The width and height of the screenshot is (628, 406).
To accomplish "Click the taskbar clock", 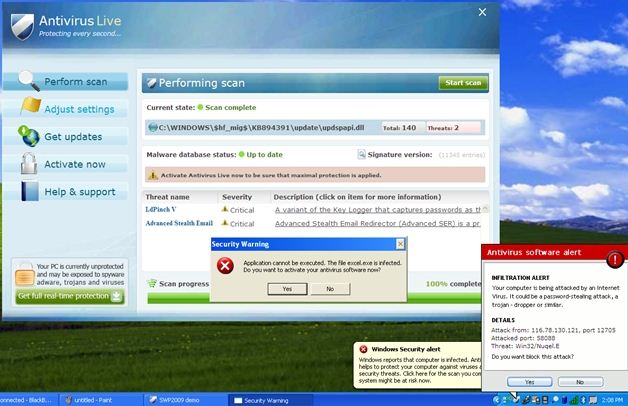I will 612,400.
